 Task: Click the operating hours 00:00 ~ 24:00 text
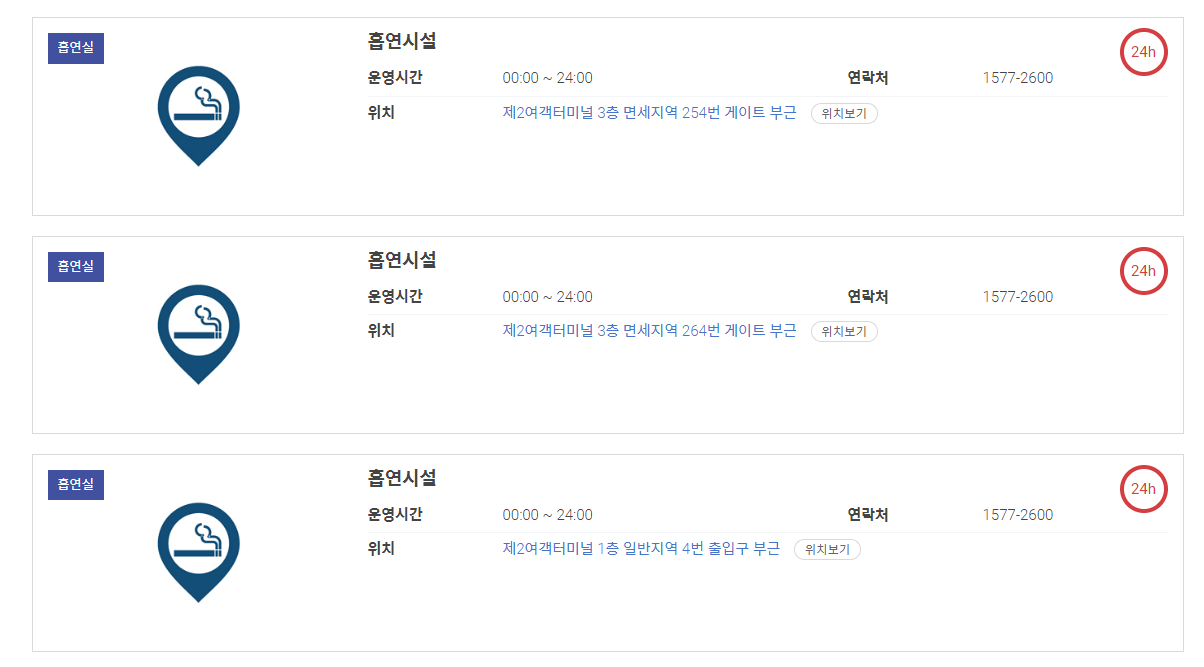(548, 77)
